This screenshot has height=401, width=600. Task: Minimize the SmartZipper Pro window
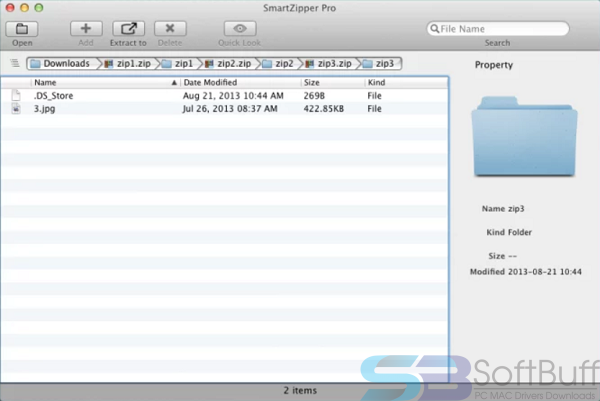[24, 8]
